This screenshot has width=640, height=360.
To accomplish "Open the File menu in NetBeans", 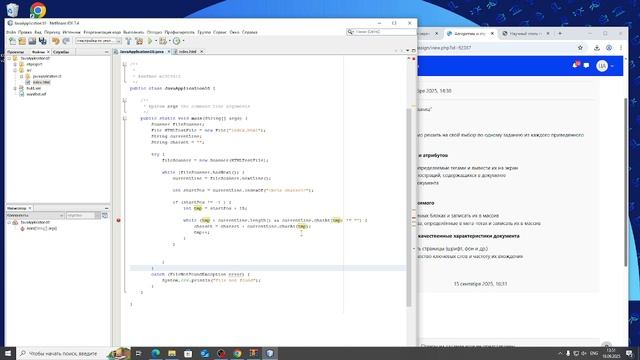I will [x=11, y=32].
